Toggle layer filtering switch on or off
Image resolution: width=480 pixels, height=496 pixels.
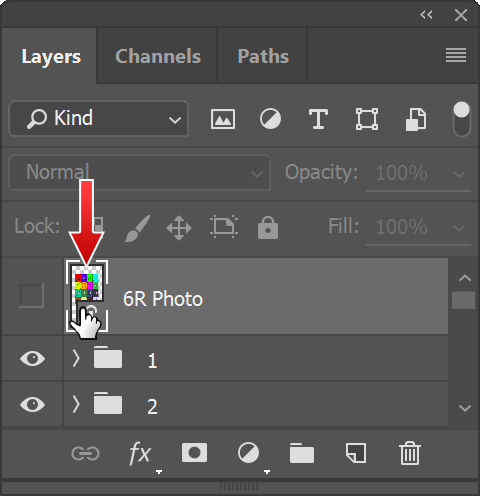coord(462,119)
